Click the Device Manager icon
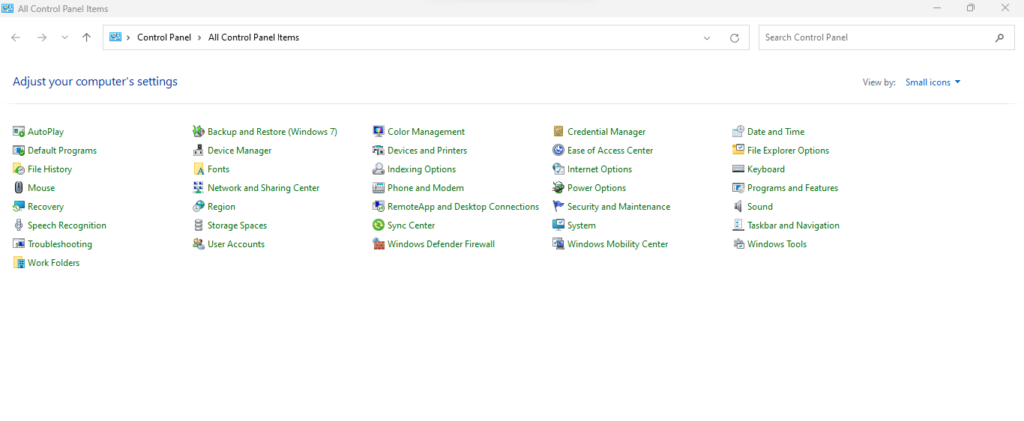This screenshot has width=1024, height=421. point(199,151)
